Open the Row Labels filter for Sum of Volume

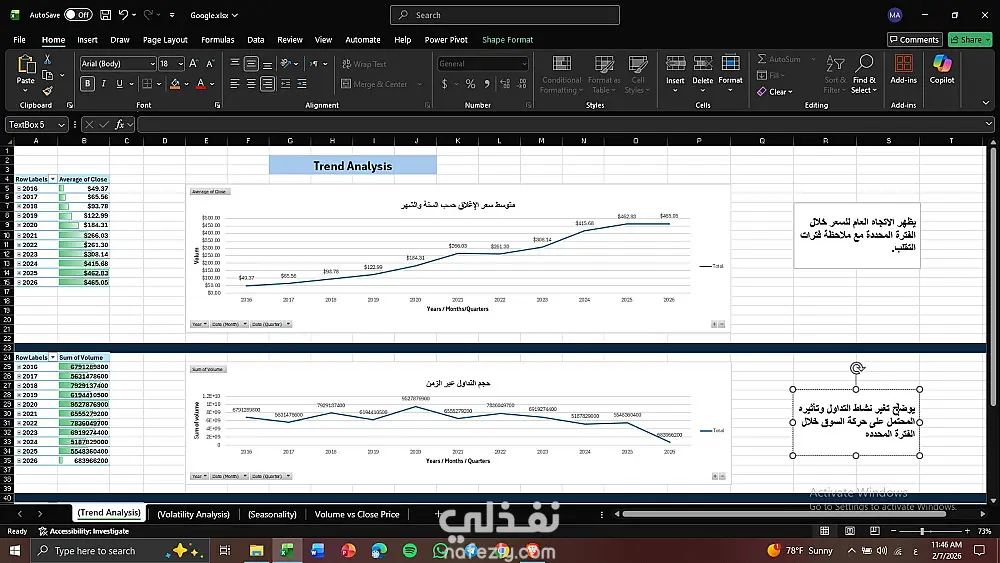click(53, 358)
